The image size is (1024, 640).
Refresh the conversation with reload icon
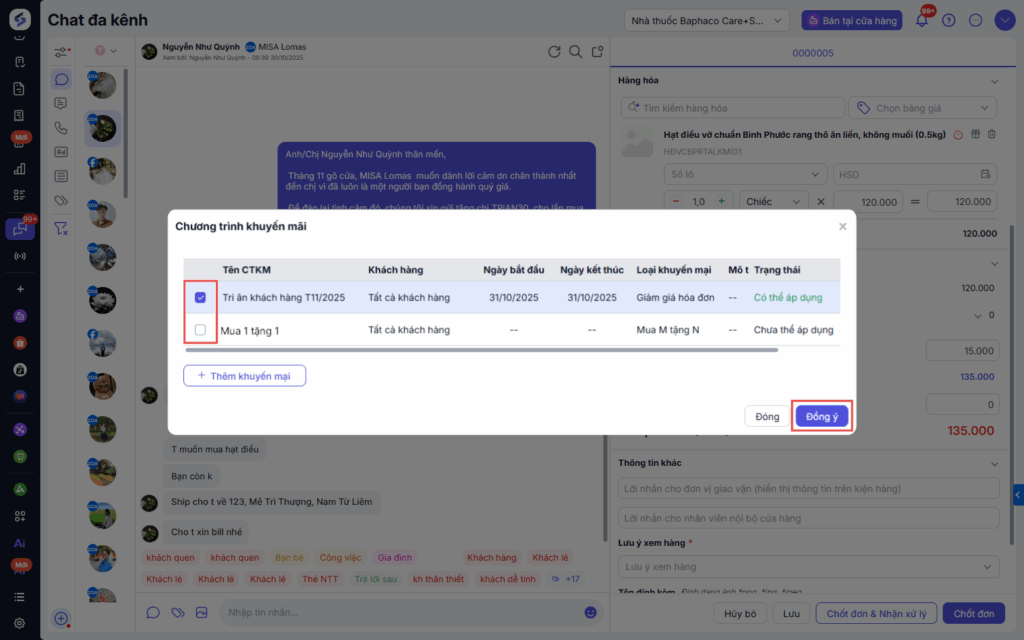coord(554,52)
